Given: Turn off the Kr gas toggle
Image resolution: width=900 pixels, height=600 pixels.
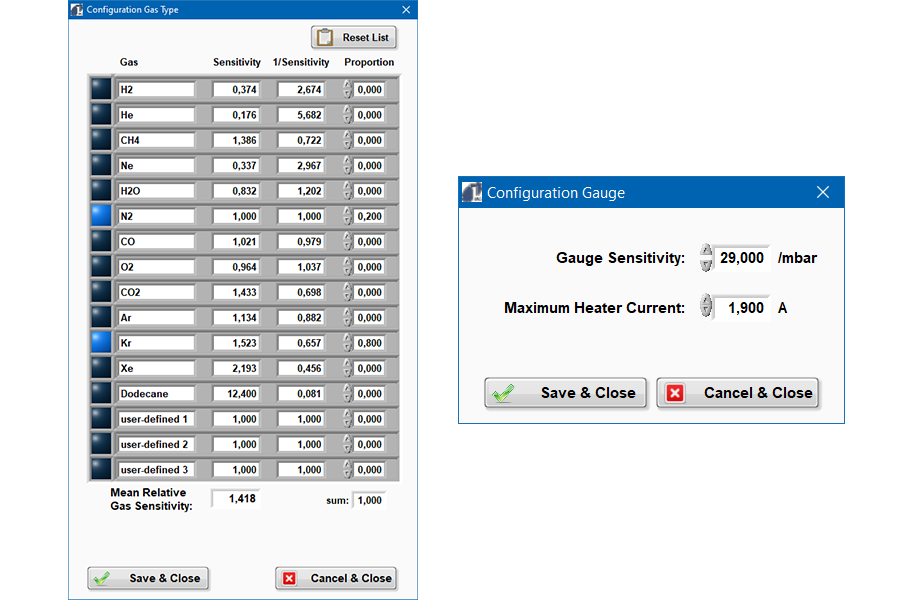Looking at the screenshot, I should pos(101,343).
